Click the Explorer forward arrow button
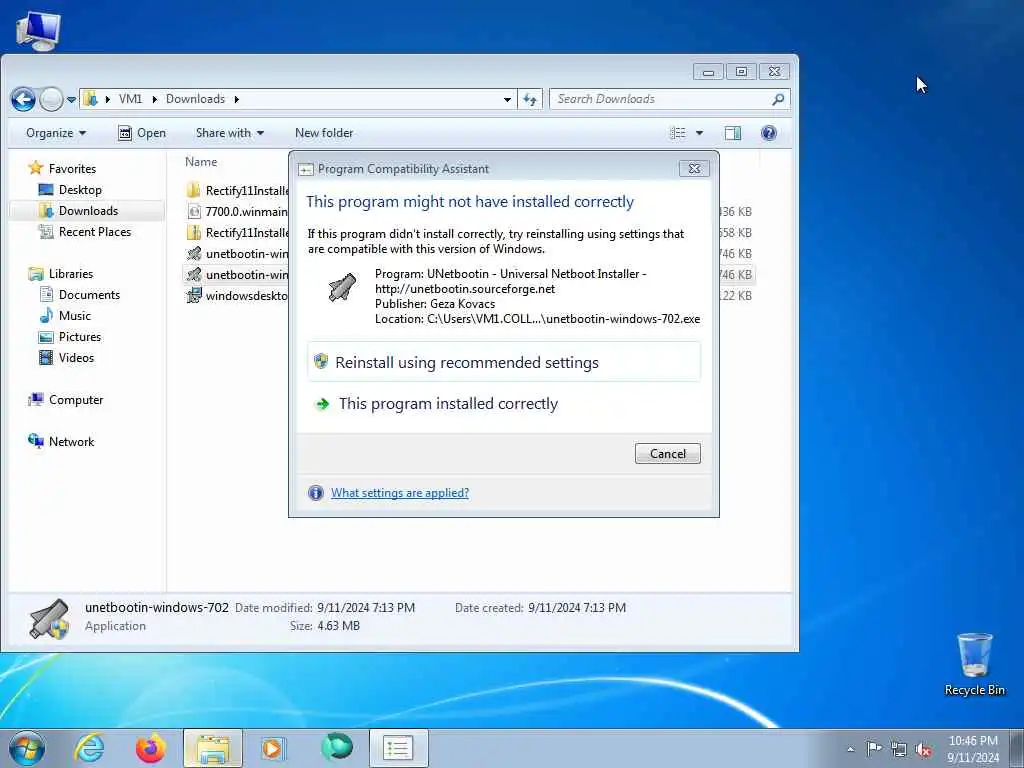 (x=51, y=99)
